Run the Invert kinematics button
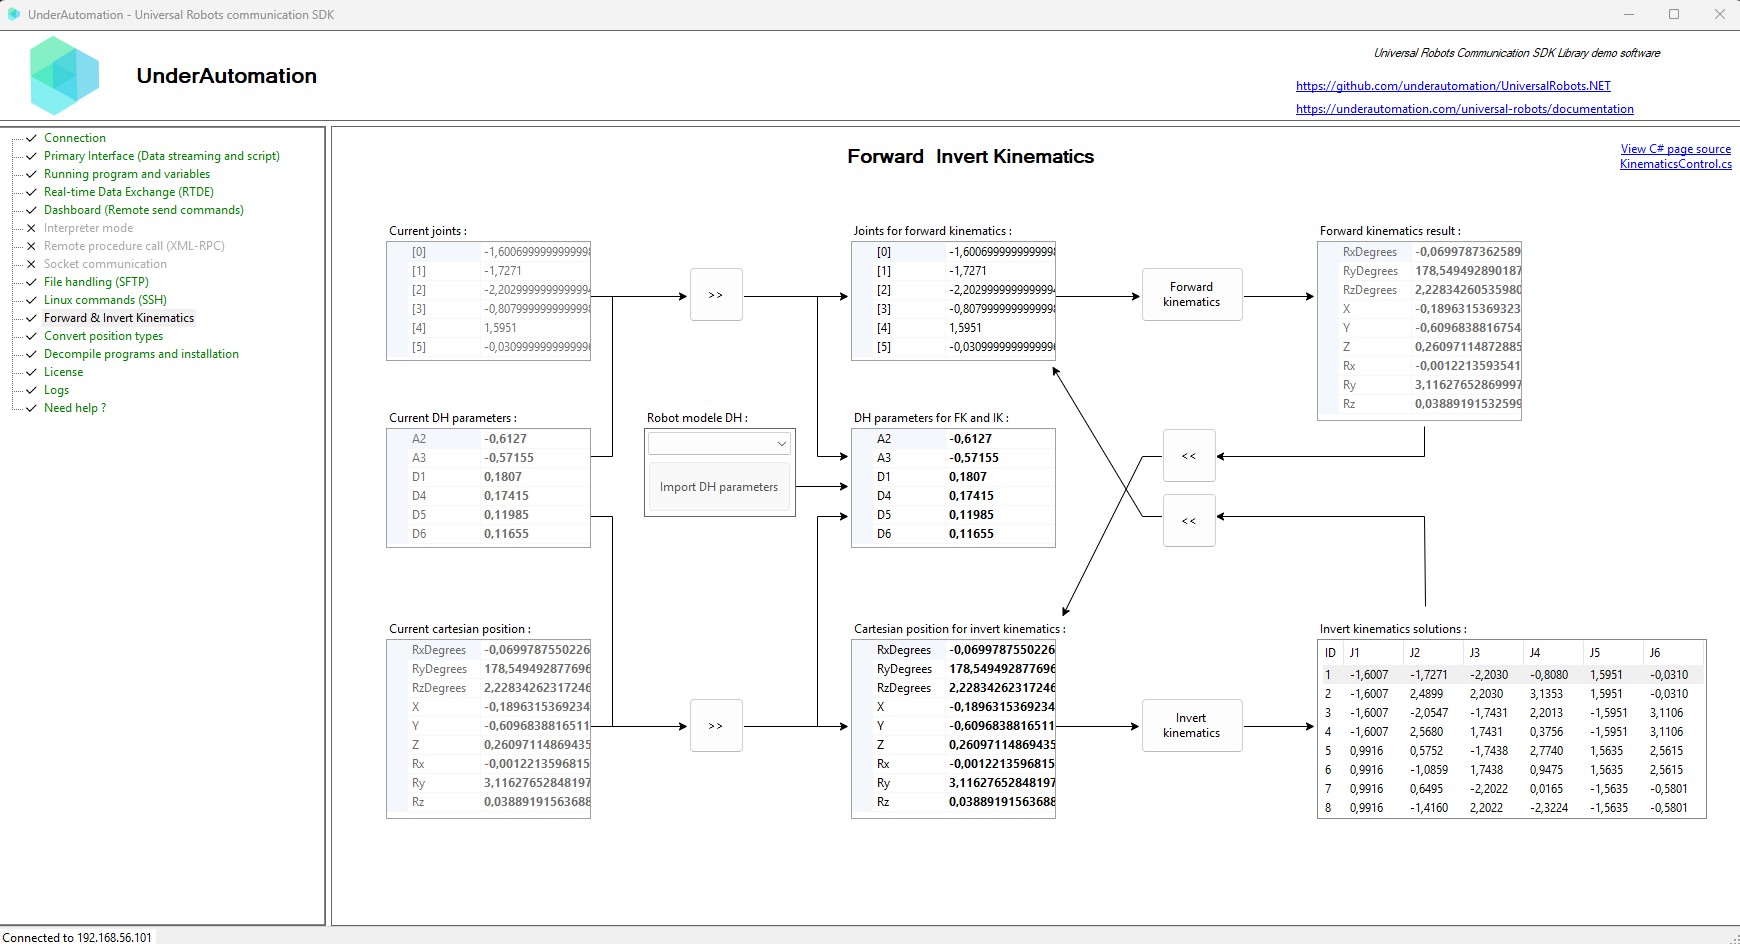The image size is (1740, 944). click(1191, 725)
